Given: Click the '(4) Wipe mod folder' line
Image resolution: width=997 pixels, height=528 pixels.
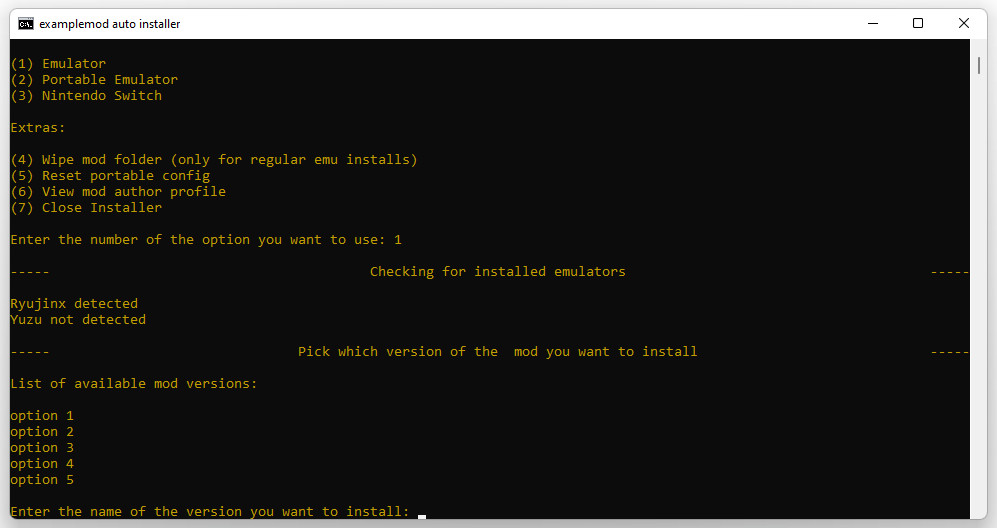Looking at the screenshot, I should 213,160.
